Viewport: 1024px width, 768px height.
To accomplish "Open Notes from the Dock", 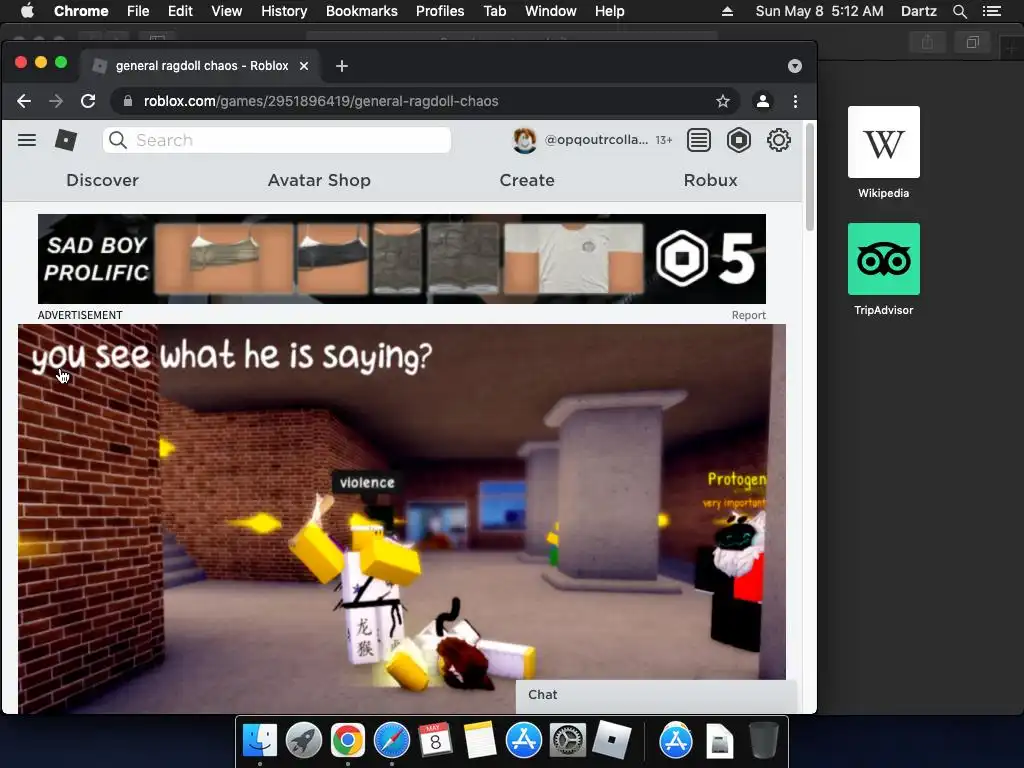I will (x=479, y=741).
